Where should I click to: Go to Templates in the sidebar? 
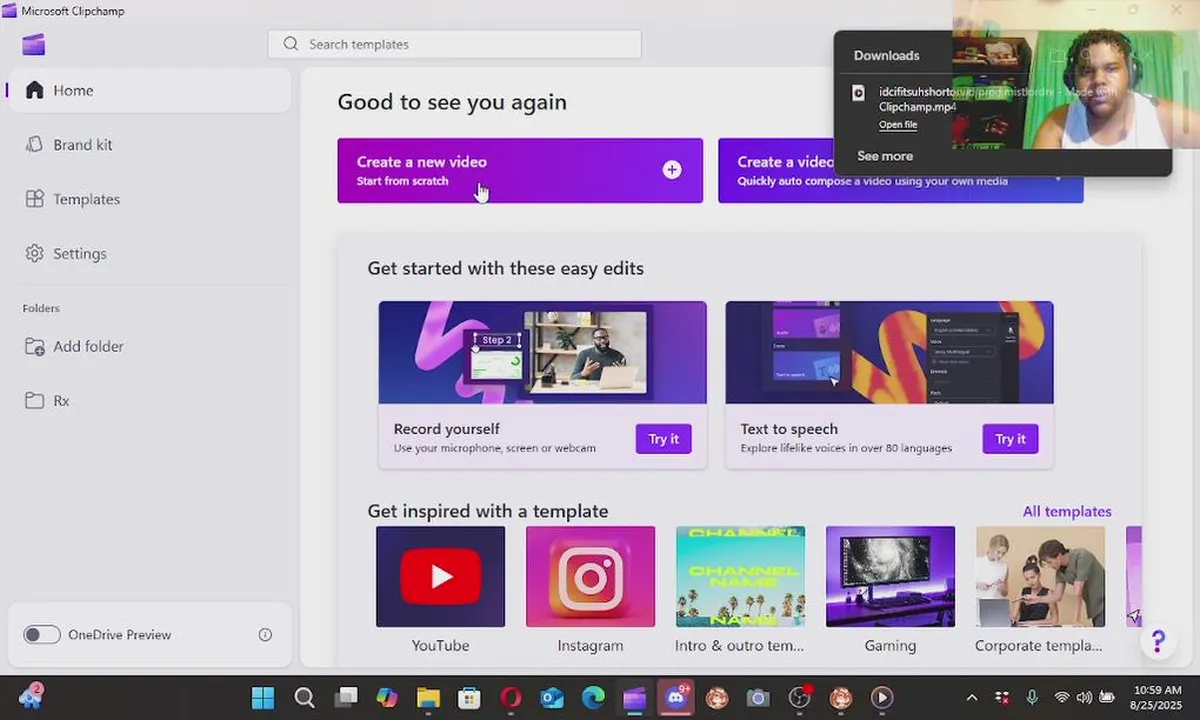(150, 199)
